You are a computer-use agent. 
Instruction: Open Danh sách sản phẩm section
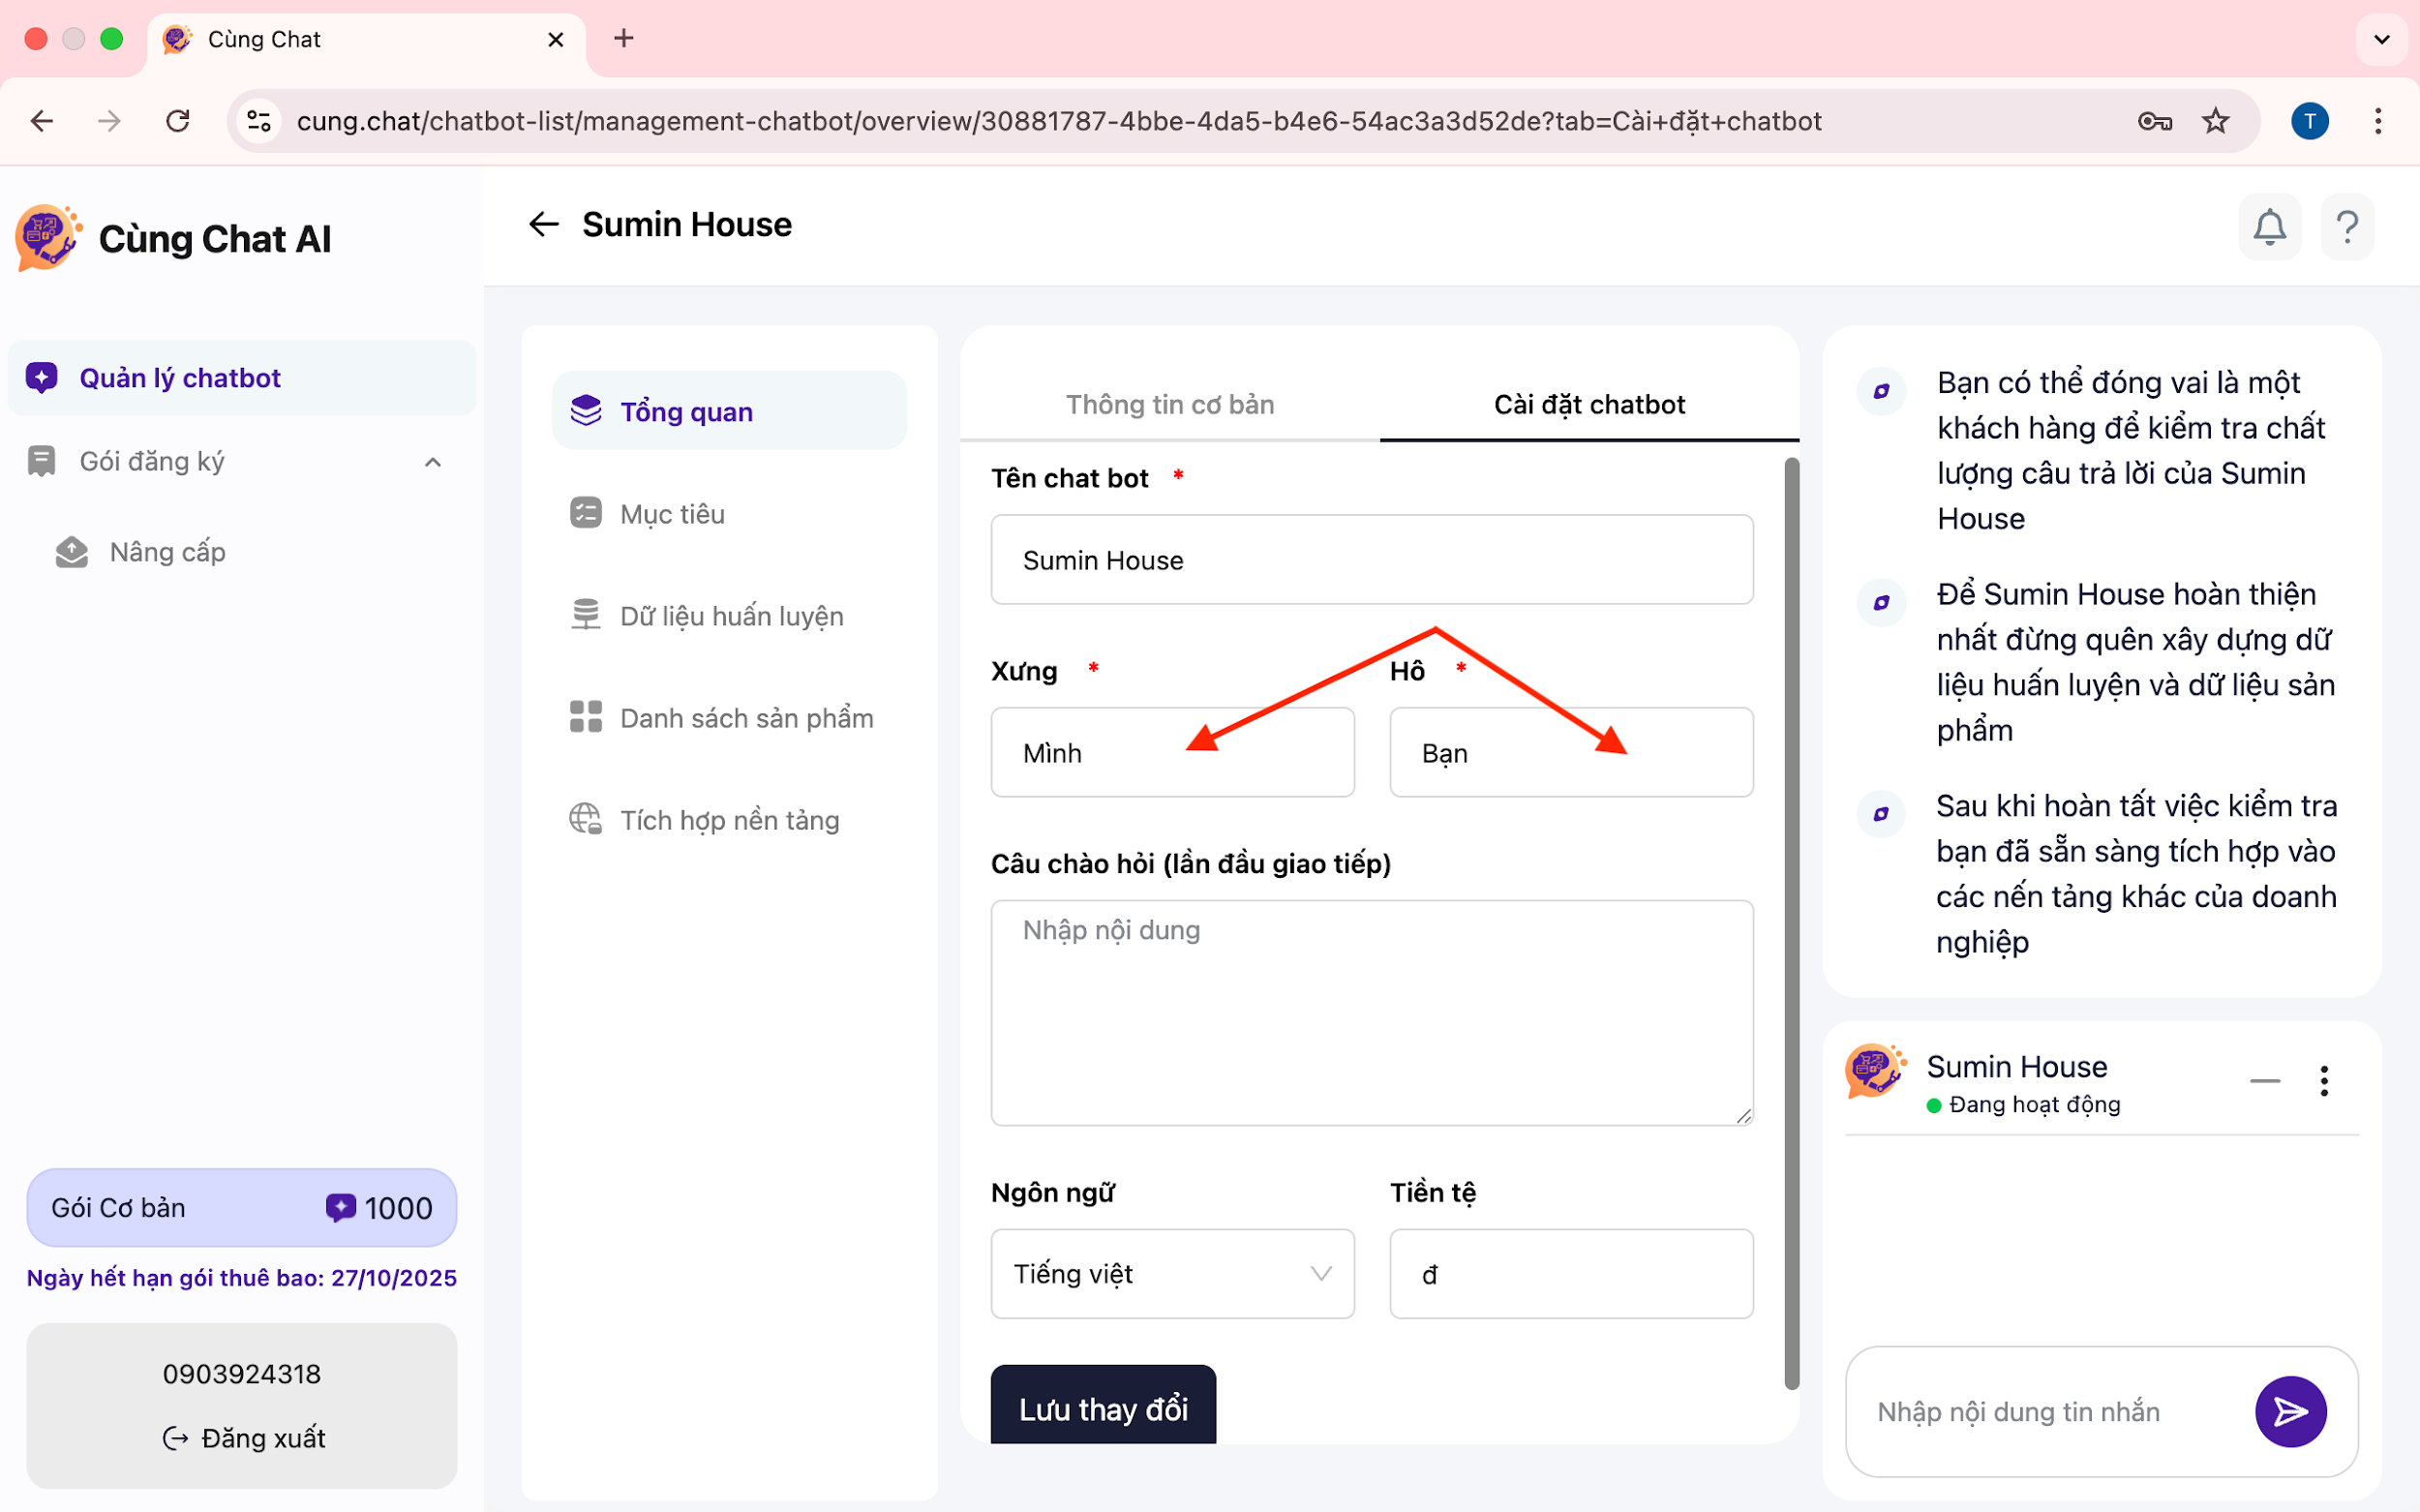point(745,718)
